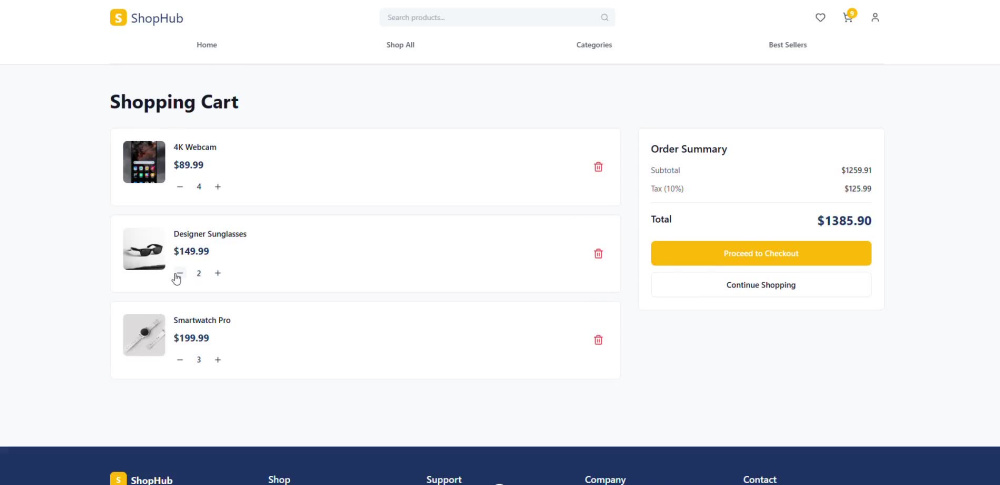The height and width of the screenshot is (485, 1000).
Task: Open the user account icon
Action: click(875, 18)
